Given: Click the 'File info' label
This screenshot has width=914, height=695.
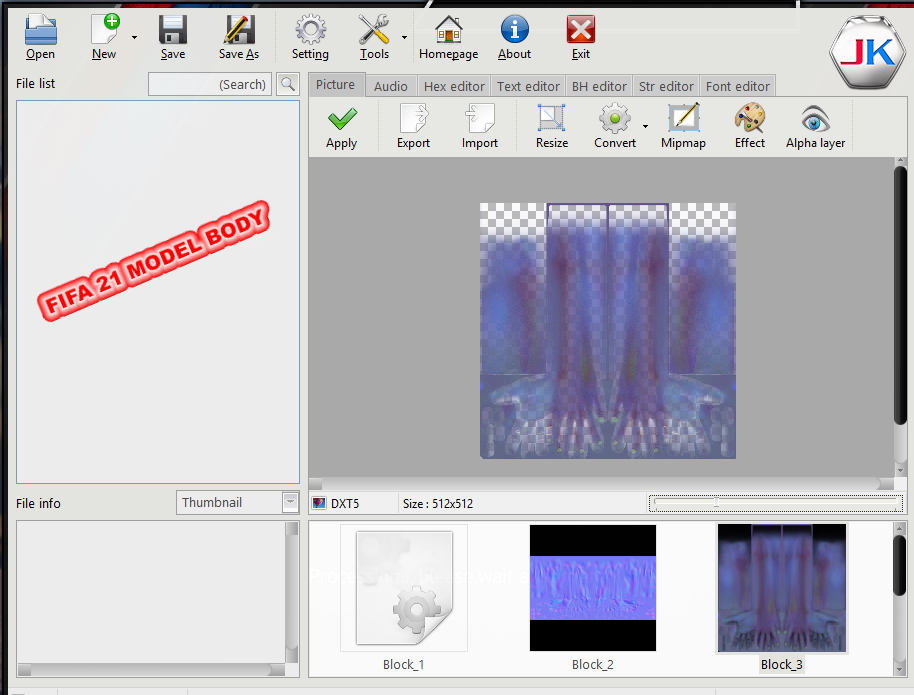Looking at the screenshot, I should (x=38, y=503).
